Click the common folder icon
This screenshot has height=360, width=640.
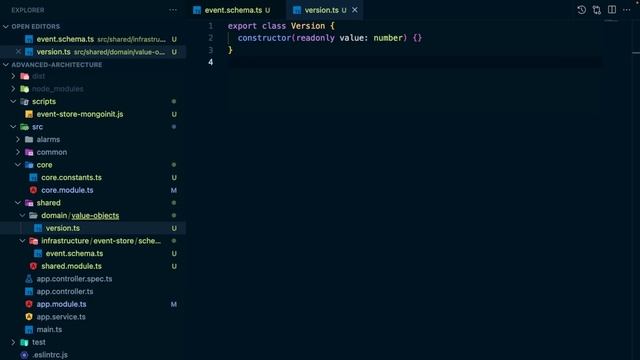(29, 152)
